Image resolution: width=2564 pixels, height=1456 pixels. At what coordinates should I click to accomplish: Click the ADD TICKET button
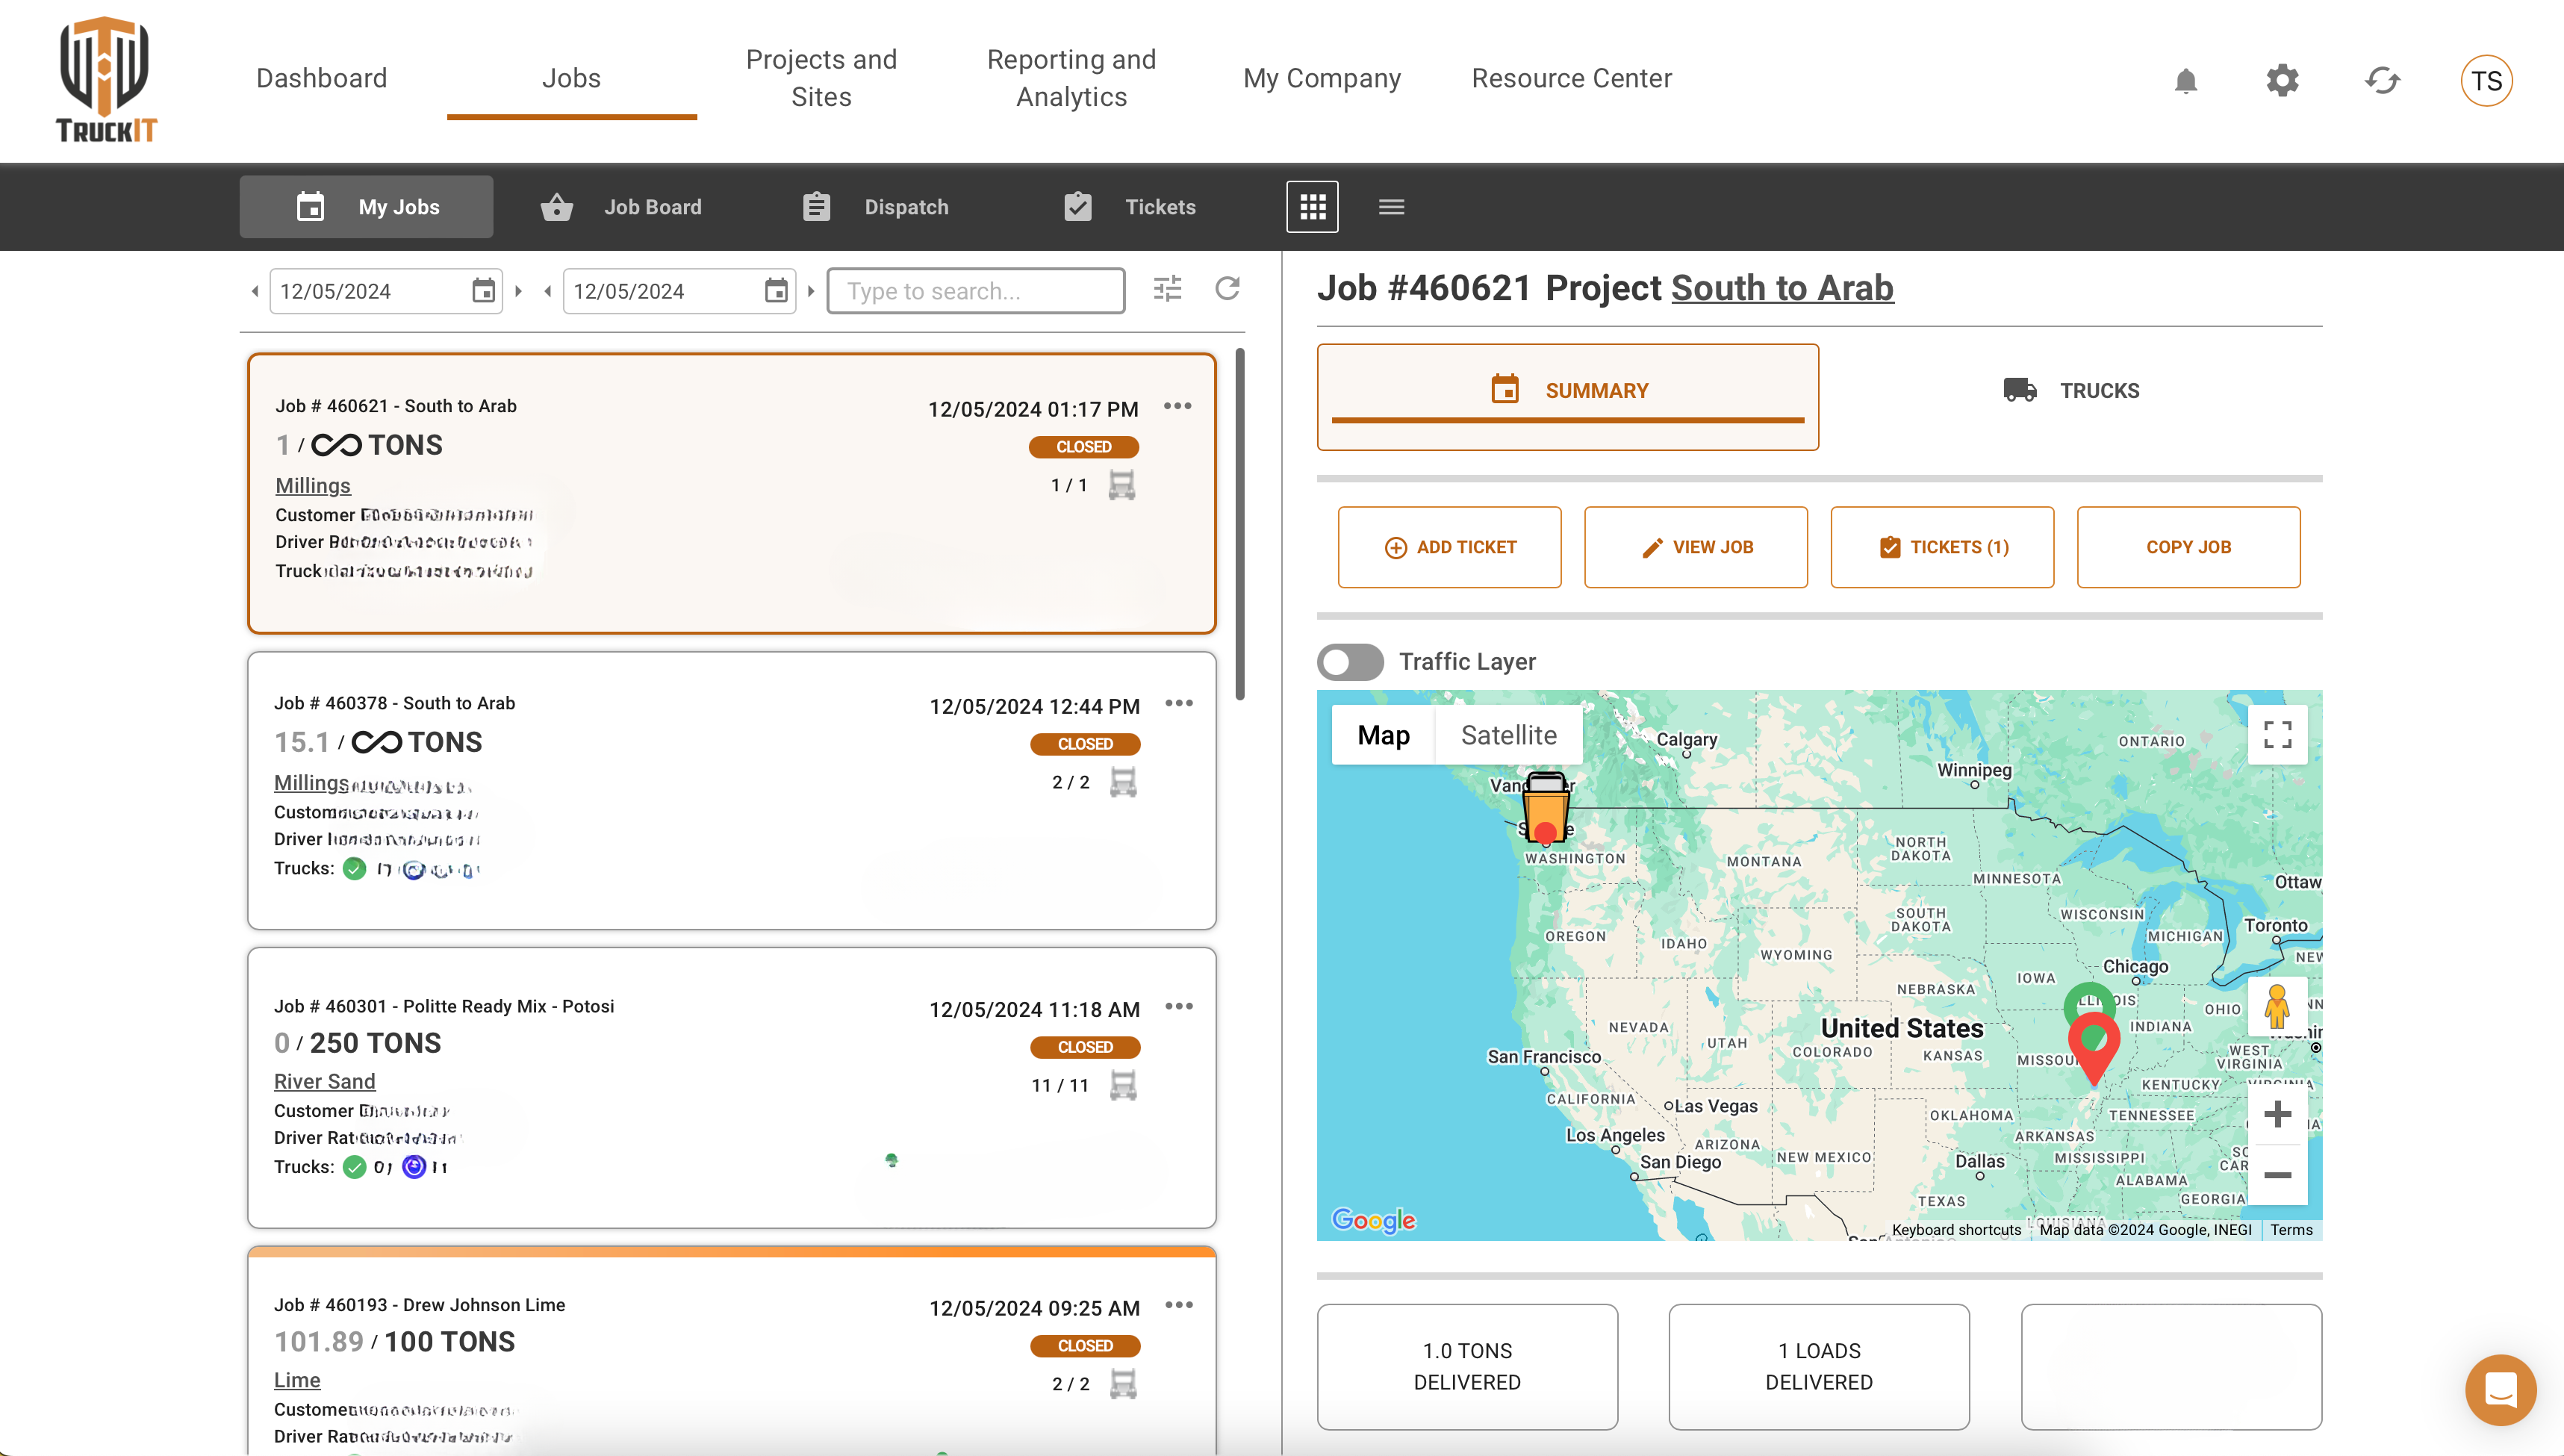coord(1449,547)
